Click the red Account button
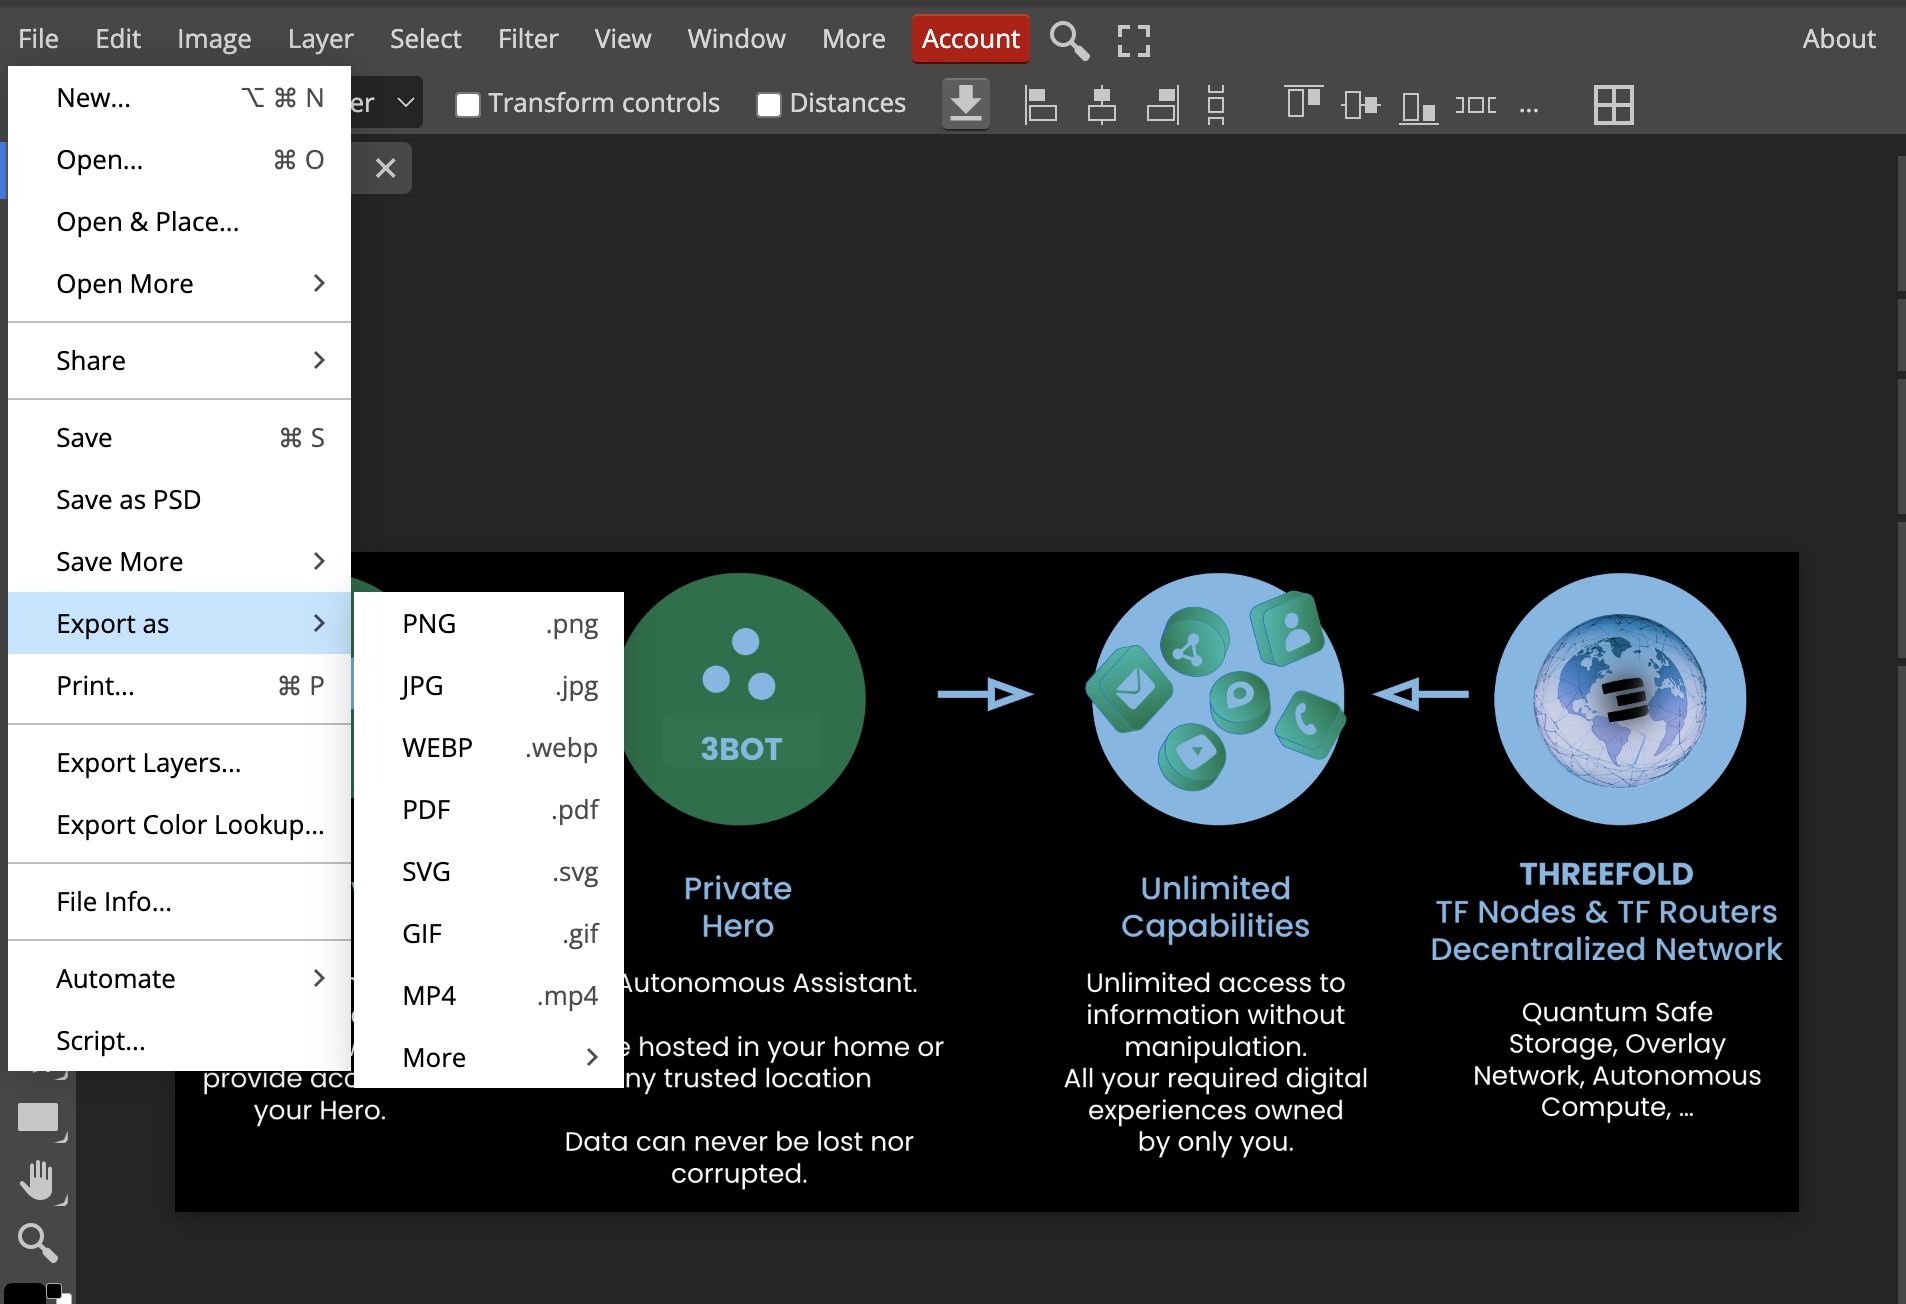 (x=970, y=39)
